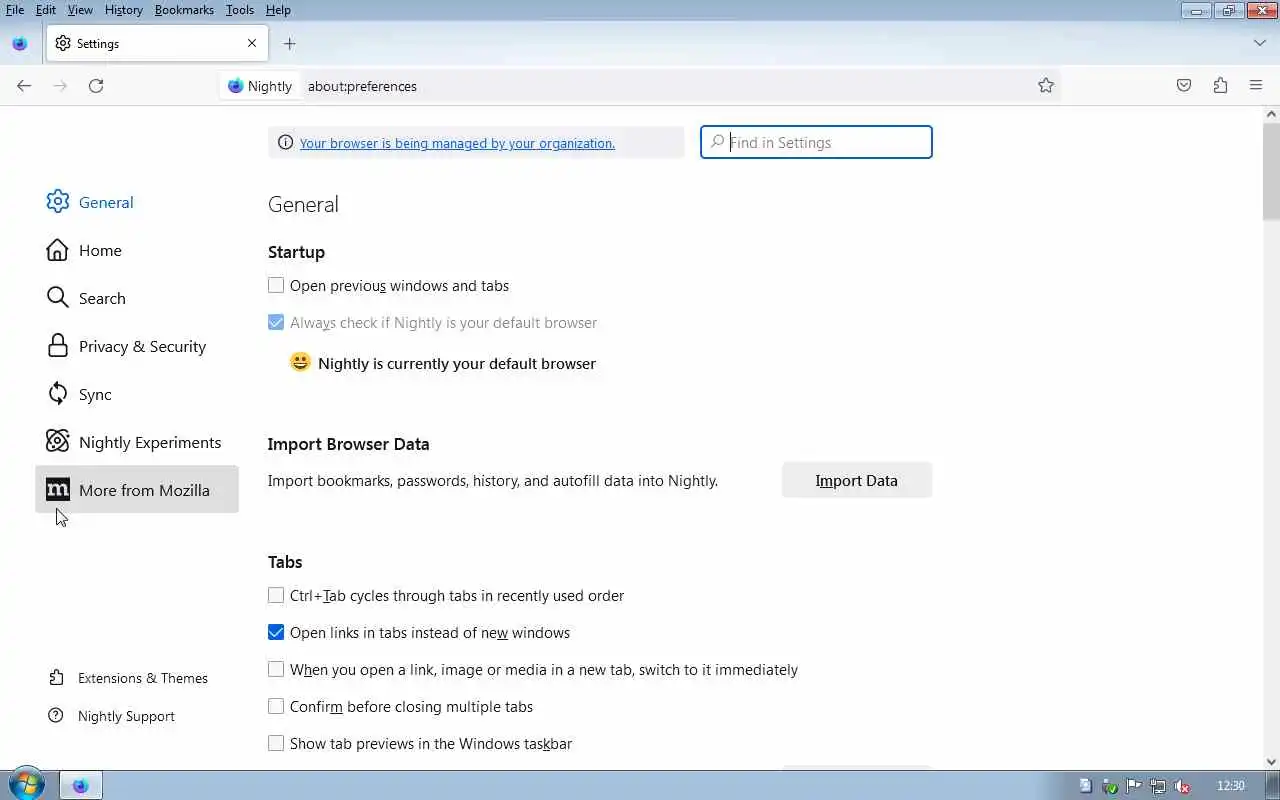Screen dimensions: 1280x800
Task: Open the File menu
Action: tap(15, 10)
